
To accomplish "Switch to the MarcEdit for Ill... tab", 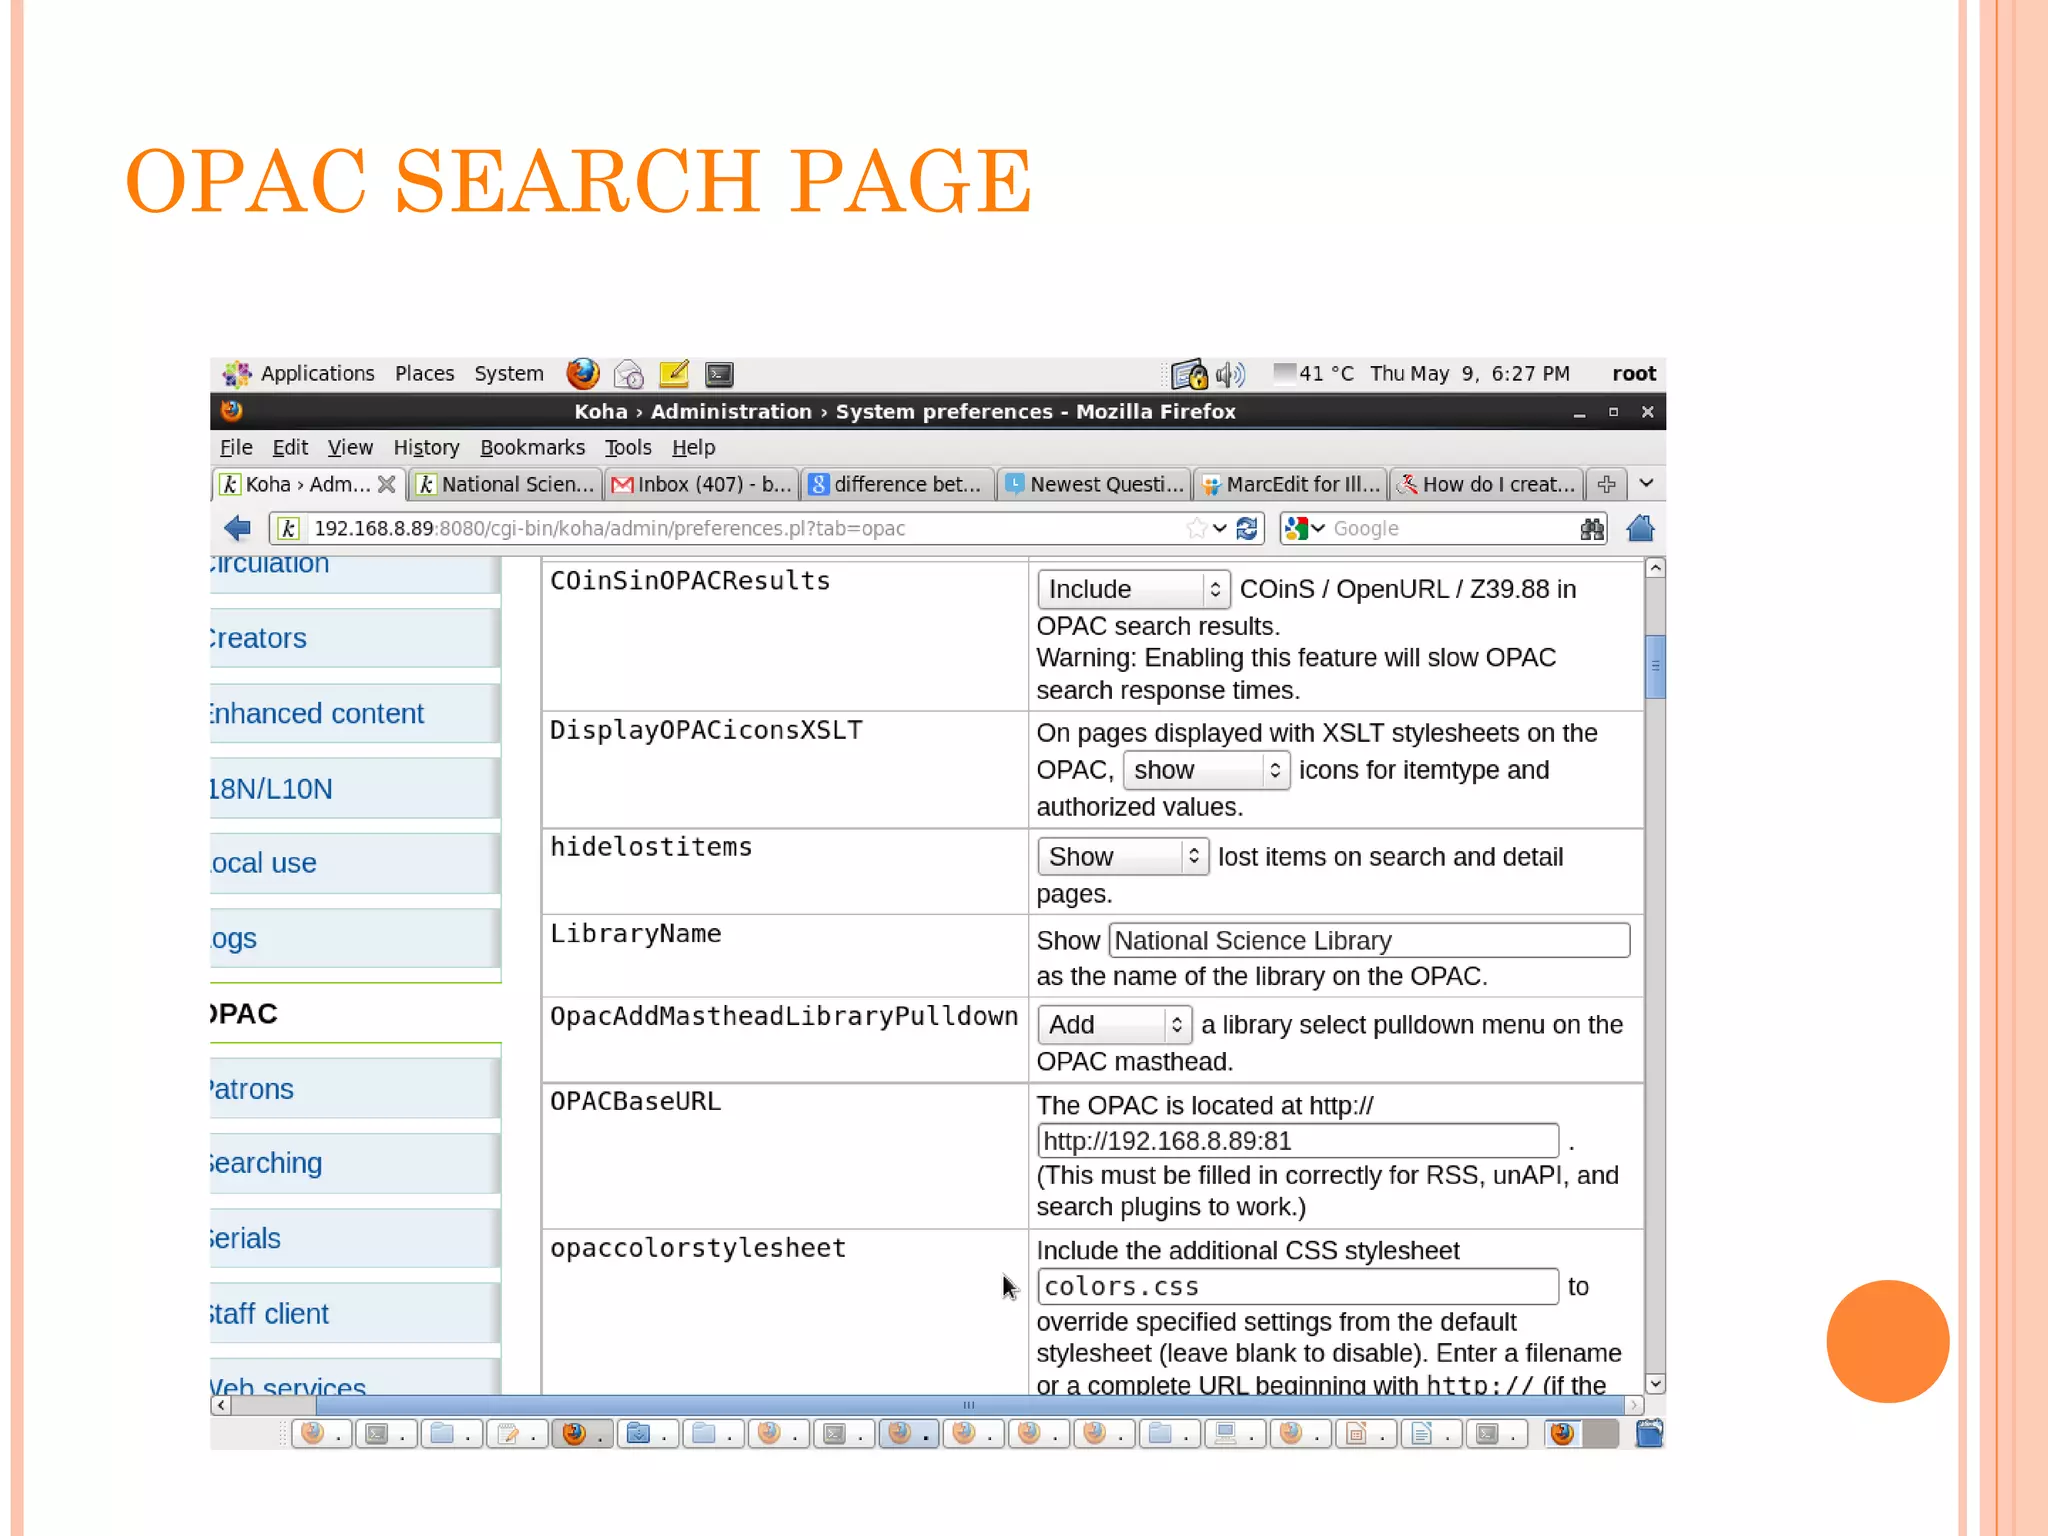I will (x=1290, y=484).
